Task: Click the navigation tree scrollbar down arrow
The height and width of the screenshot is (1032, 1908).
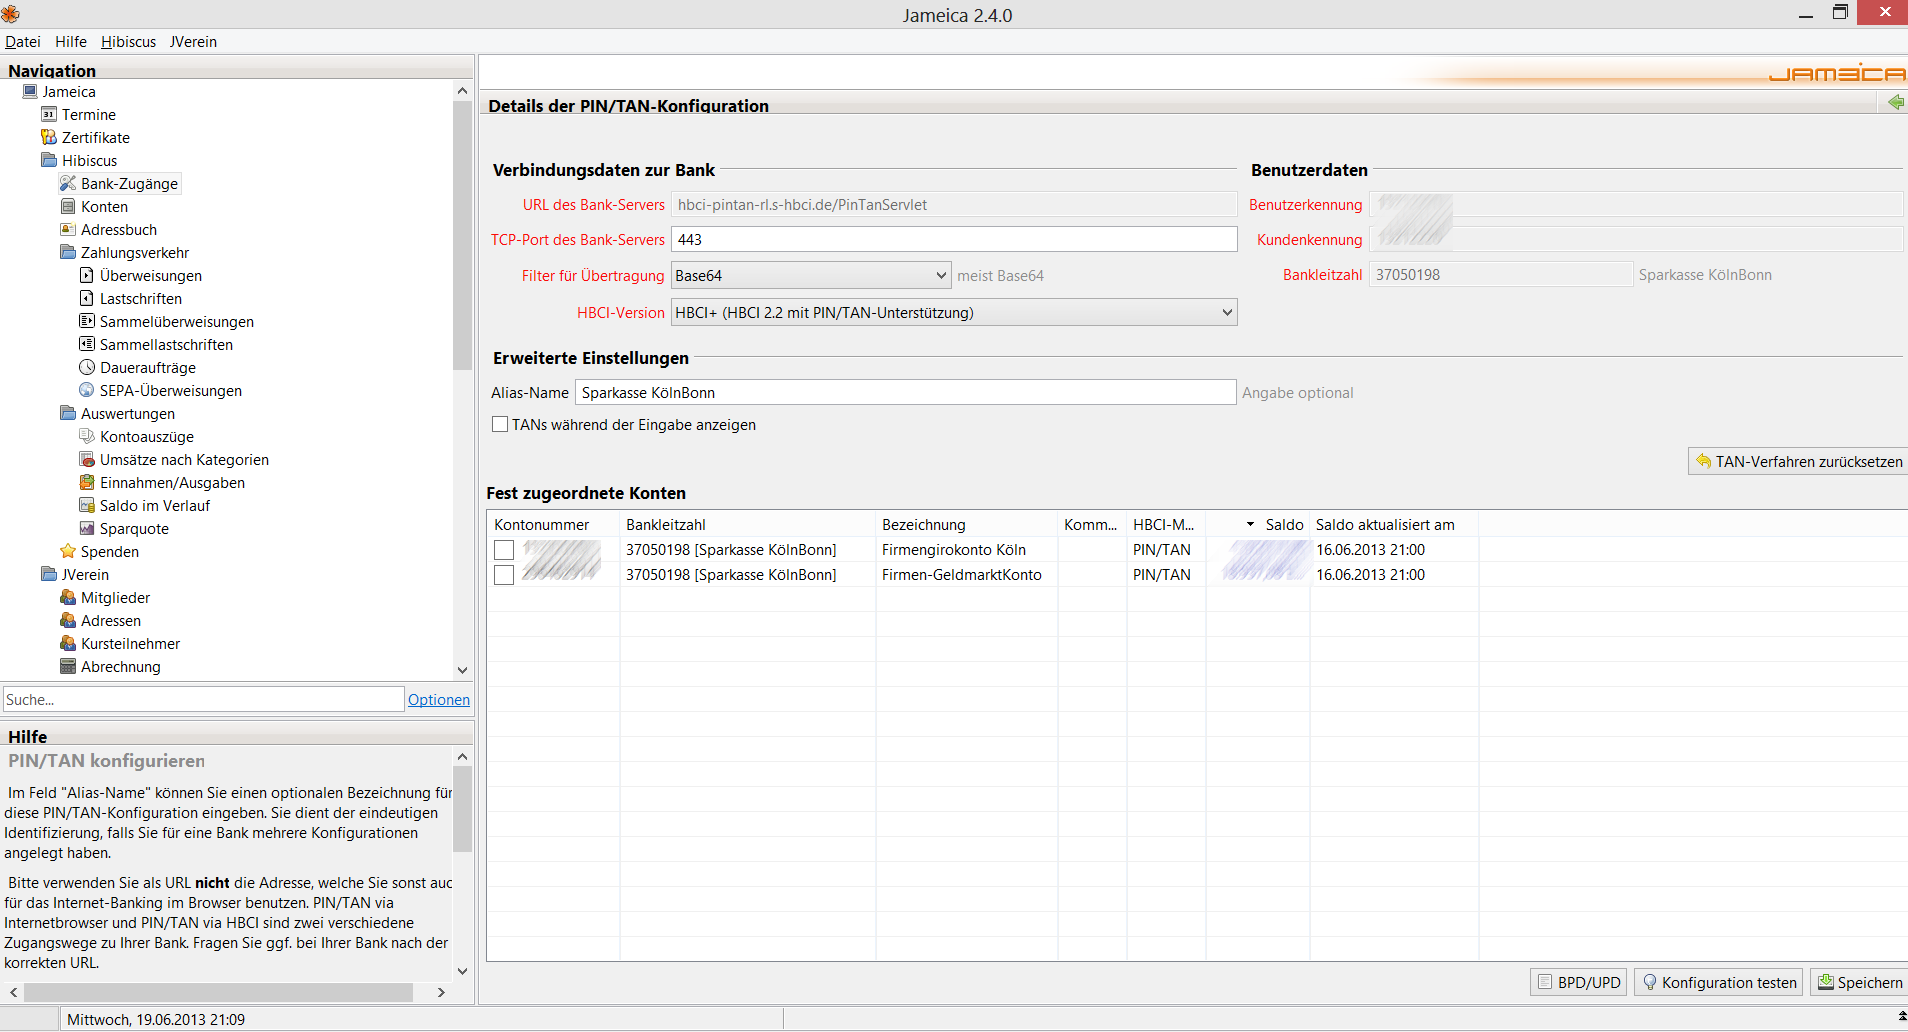Action: coord(462,670)
